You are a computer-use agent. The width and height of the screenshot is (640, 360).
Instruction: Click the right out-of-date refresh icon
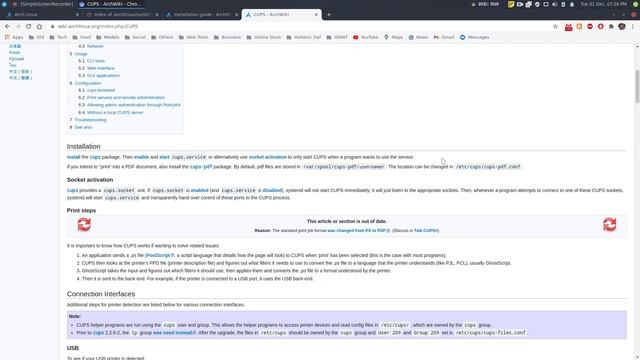609,225
